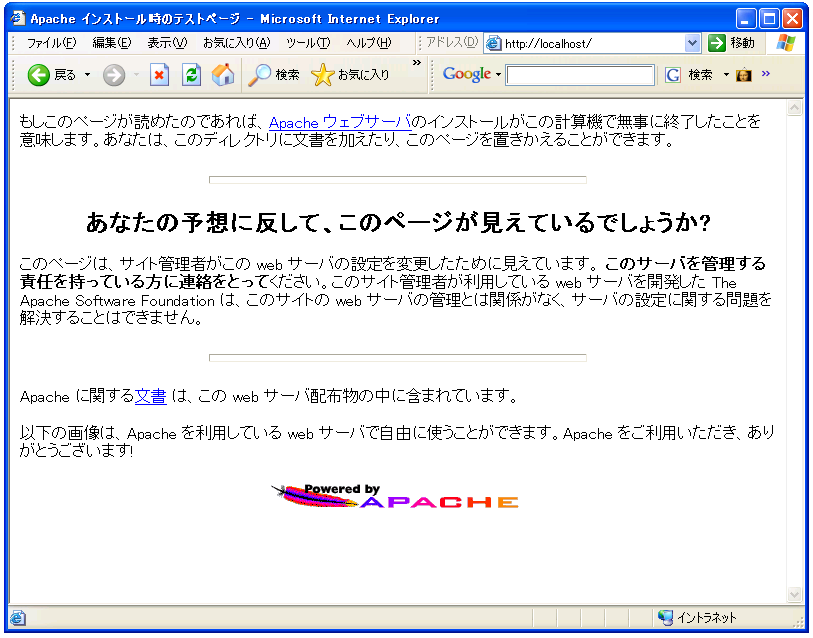The height and width of the screenshot is (638, 813).
Task: Click inside the Google toolbar search field
Action: click(580, 75)
